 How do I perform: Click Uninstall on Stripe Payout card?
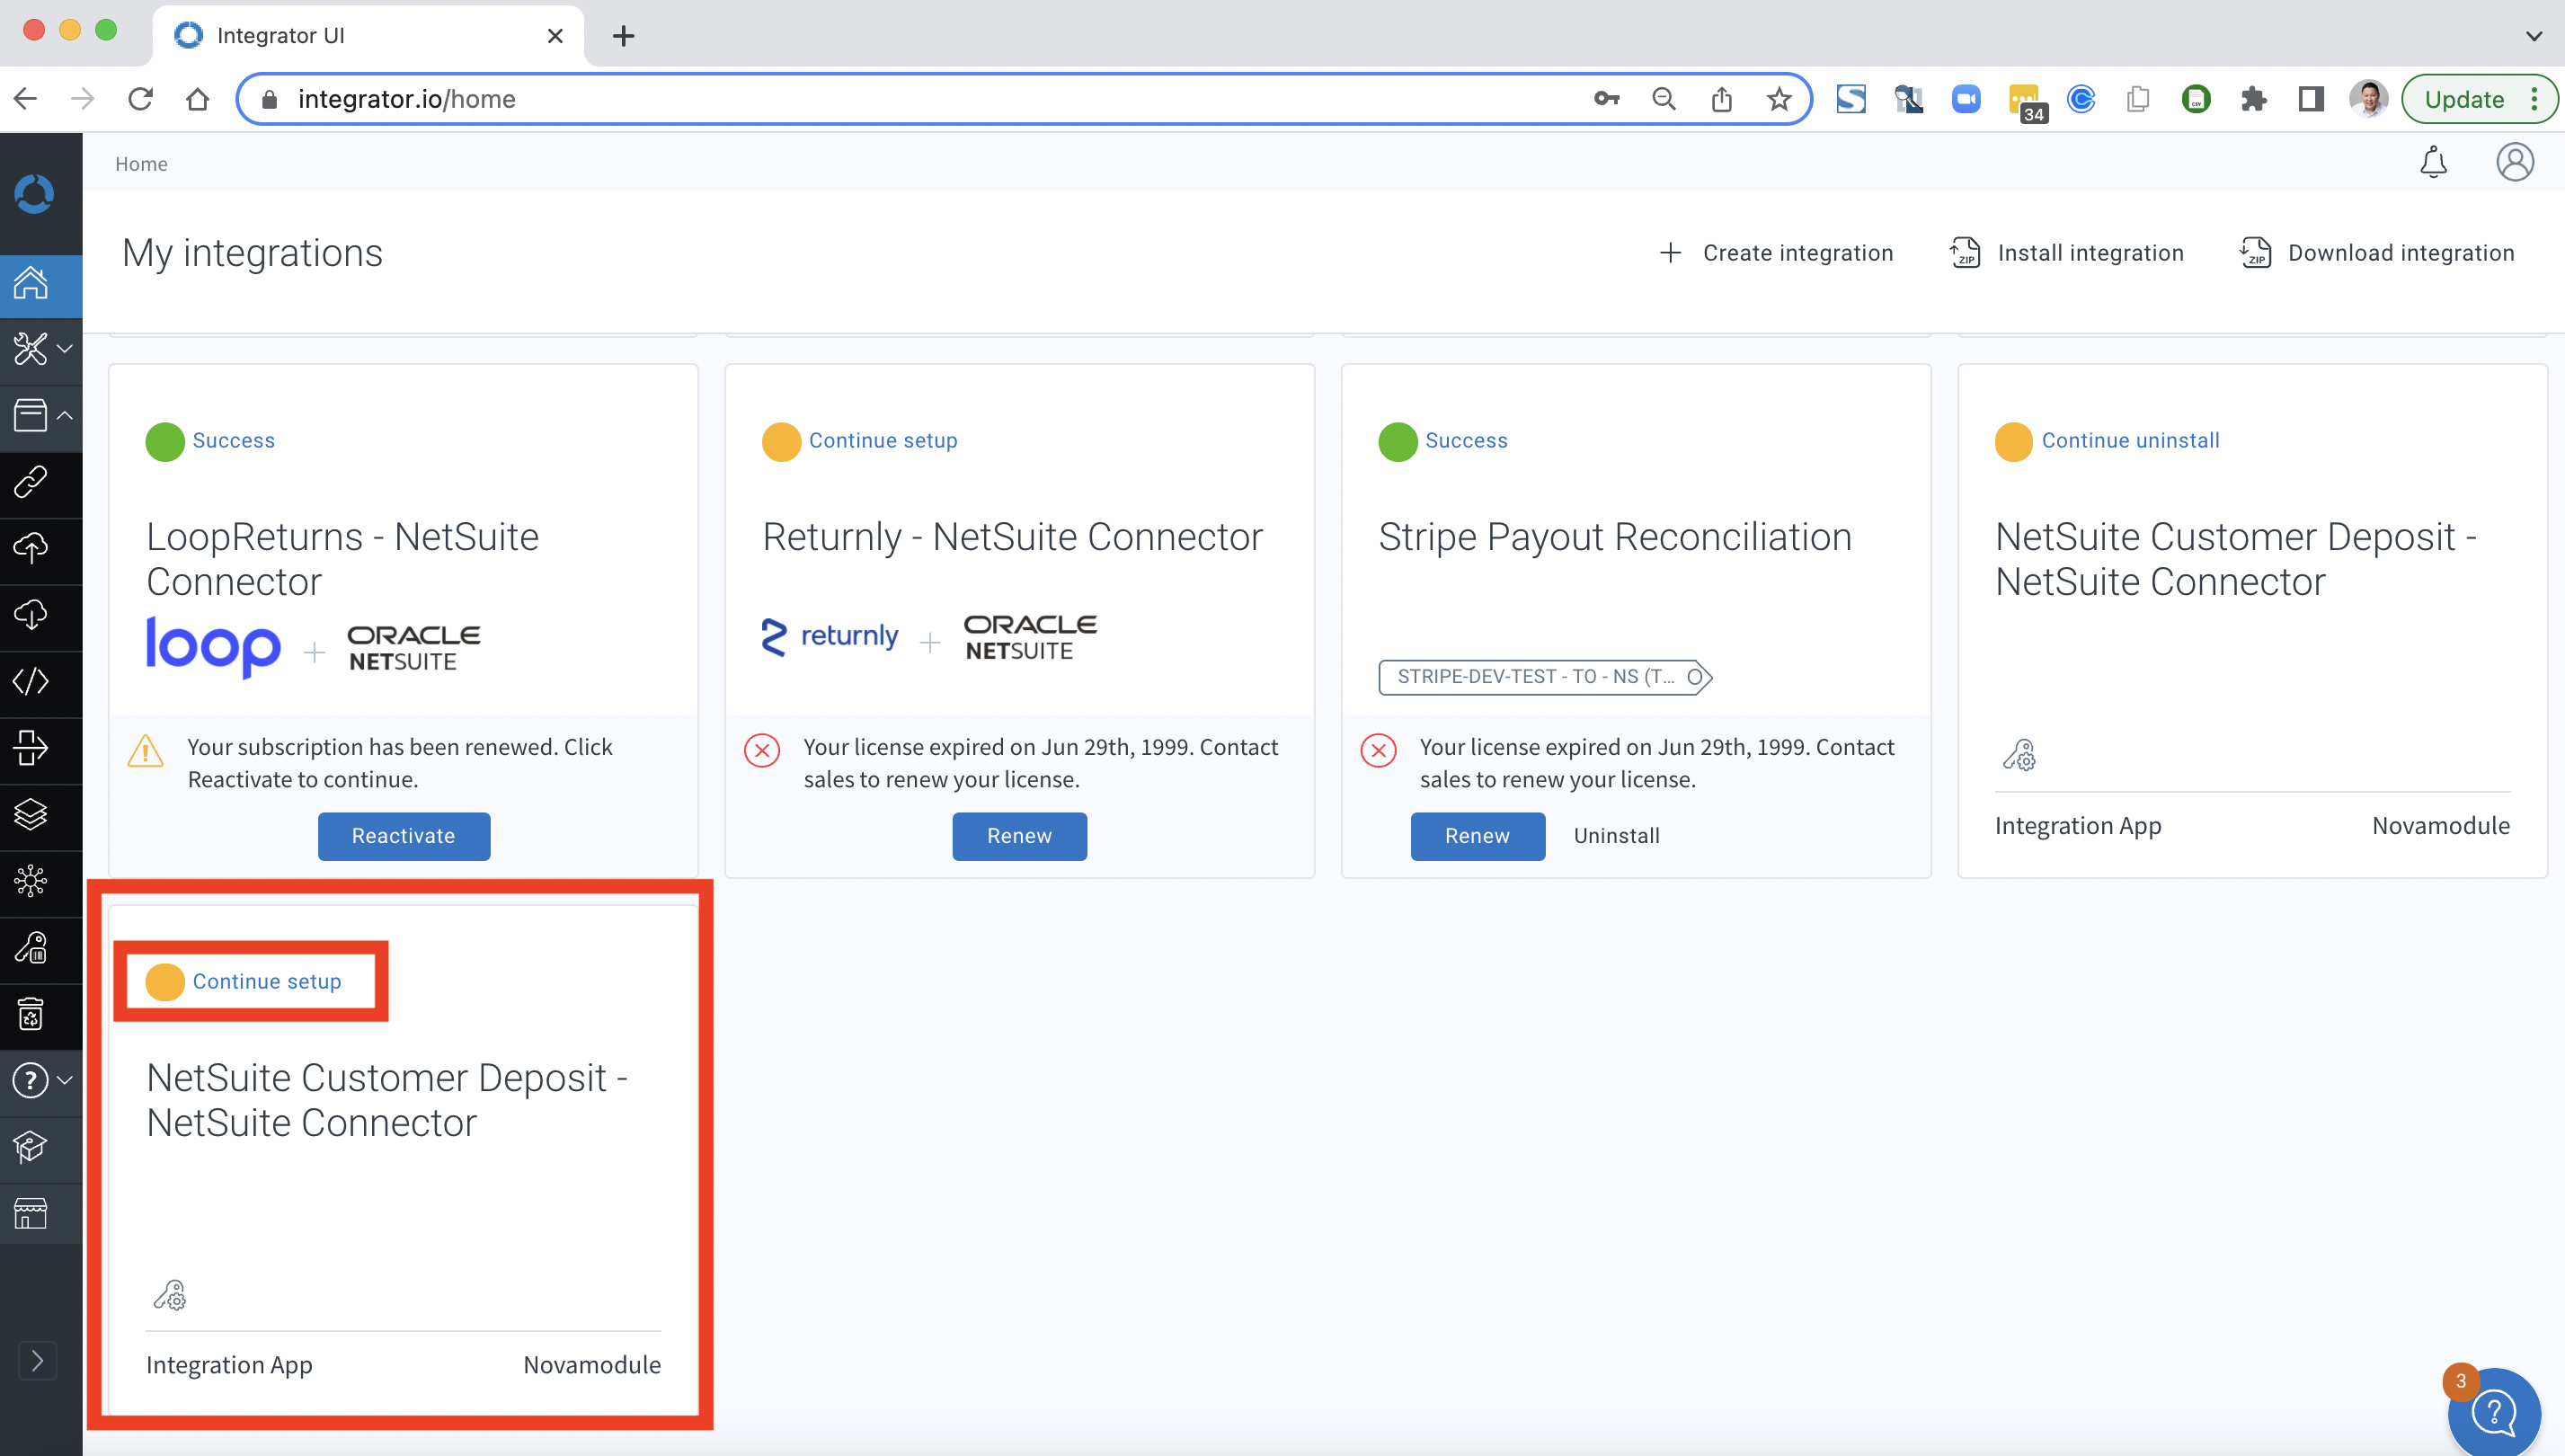[1616, 836]
